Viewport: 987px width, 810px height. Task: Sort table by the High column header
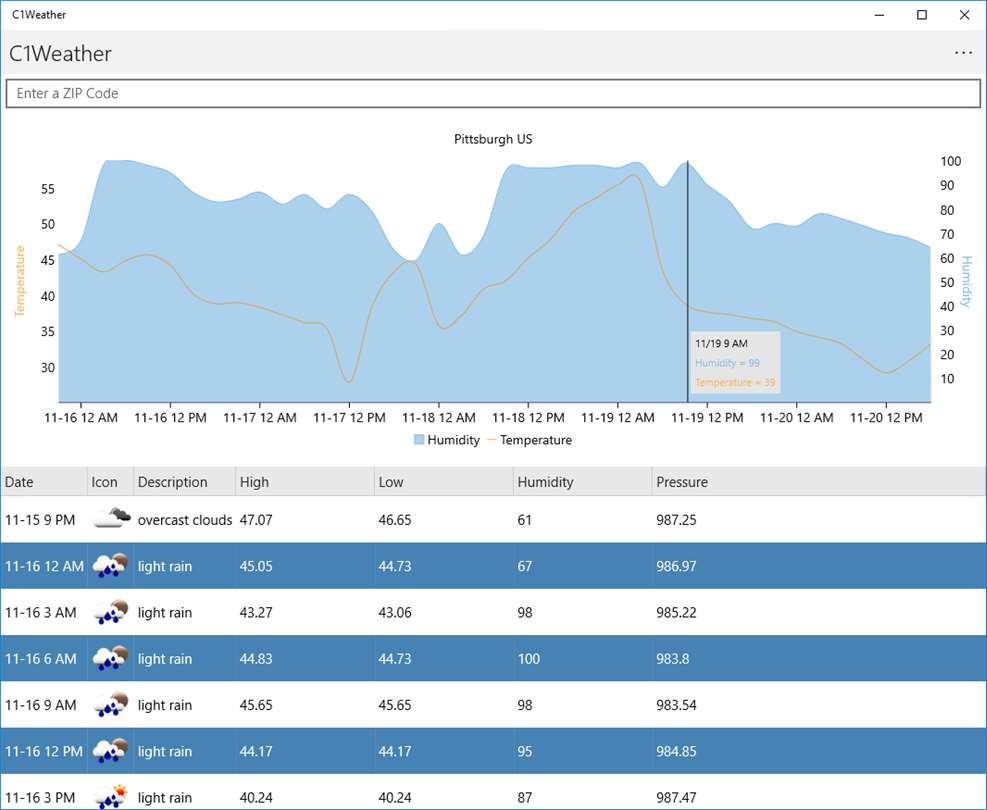[x=305, y=481]
